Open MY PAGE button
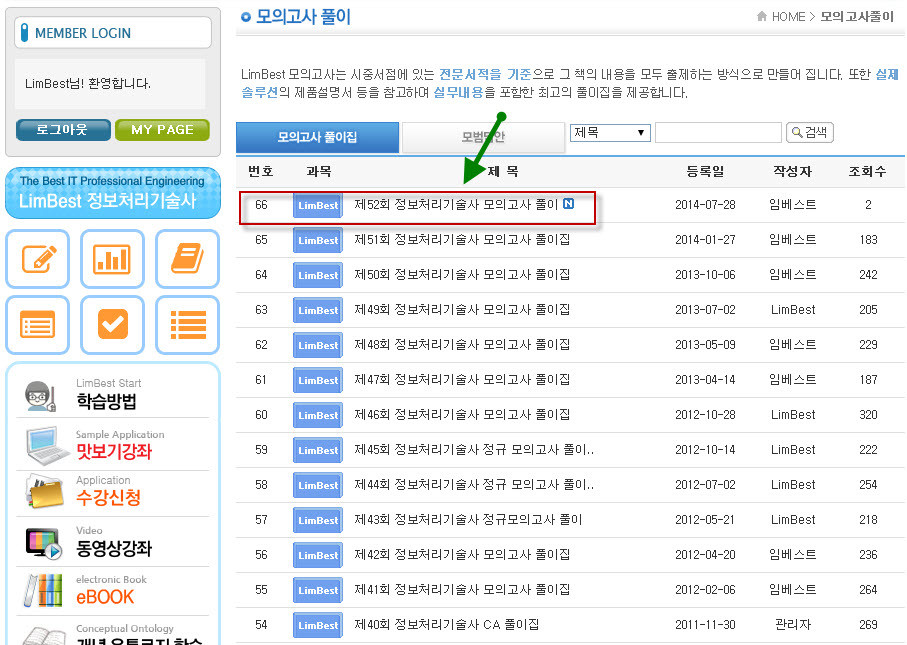The width and height of the screenshot is (907, 645). [163, 130]
